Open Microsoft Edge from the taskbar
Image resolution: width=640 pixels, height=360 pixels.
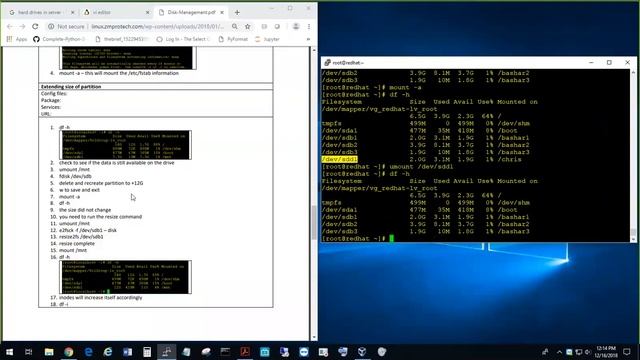(x=88, y=352)
